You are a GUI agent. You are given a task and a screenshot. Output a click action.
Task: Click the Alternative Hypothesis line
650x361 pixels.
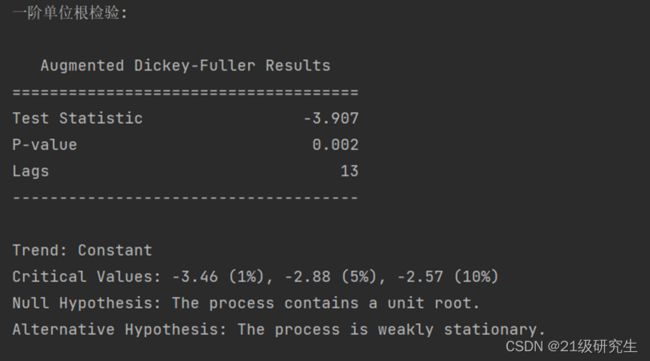(x=279, y=330)
